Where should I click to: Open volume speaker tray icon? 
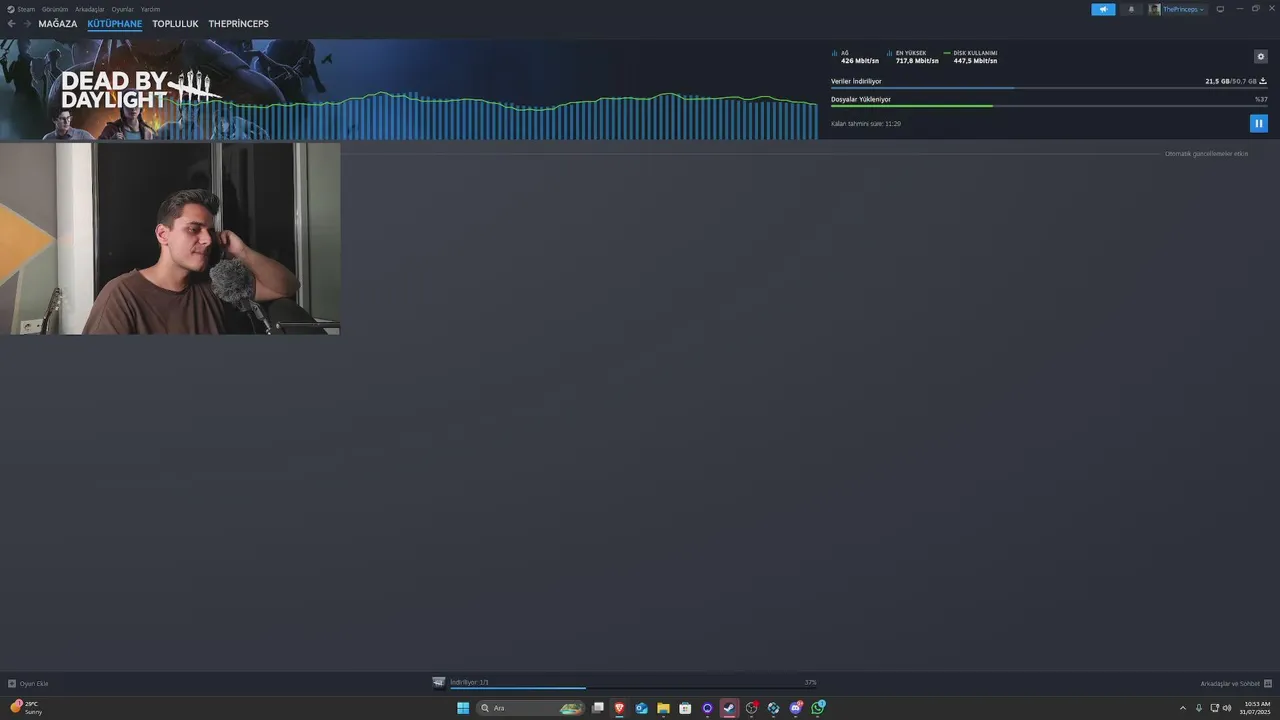click(1227, 708)
